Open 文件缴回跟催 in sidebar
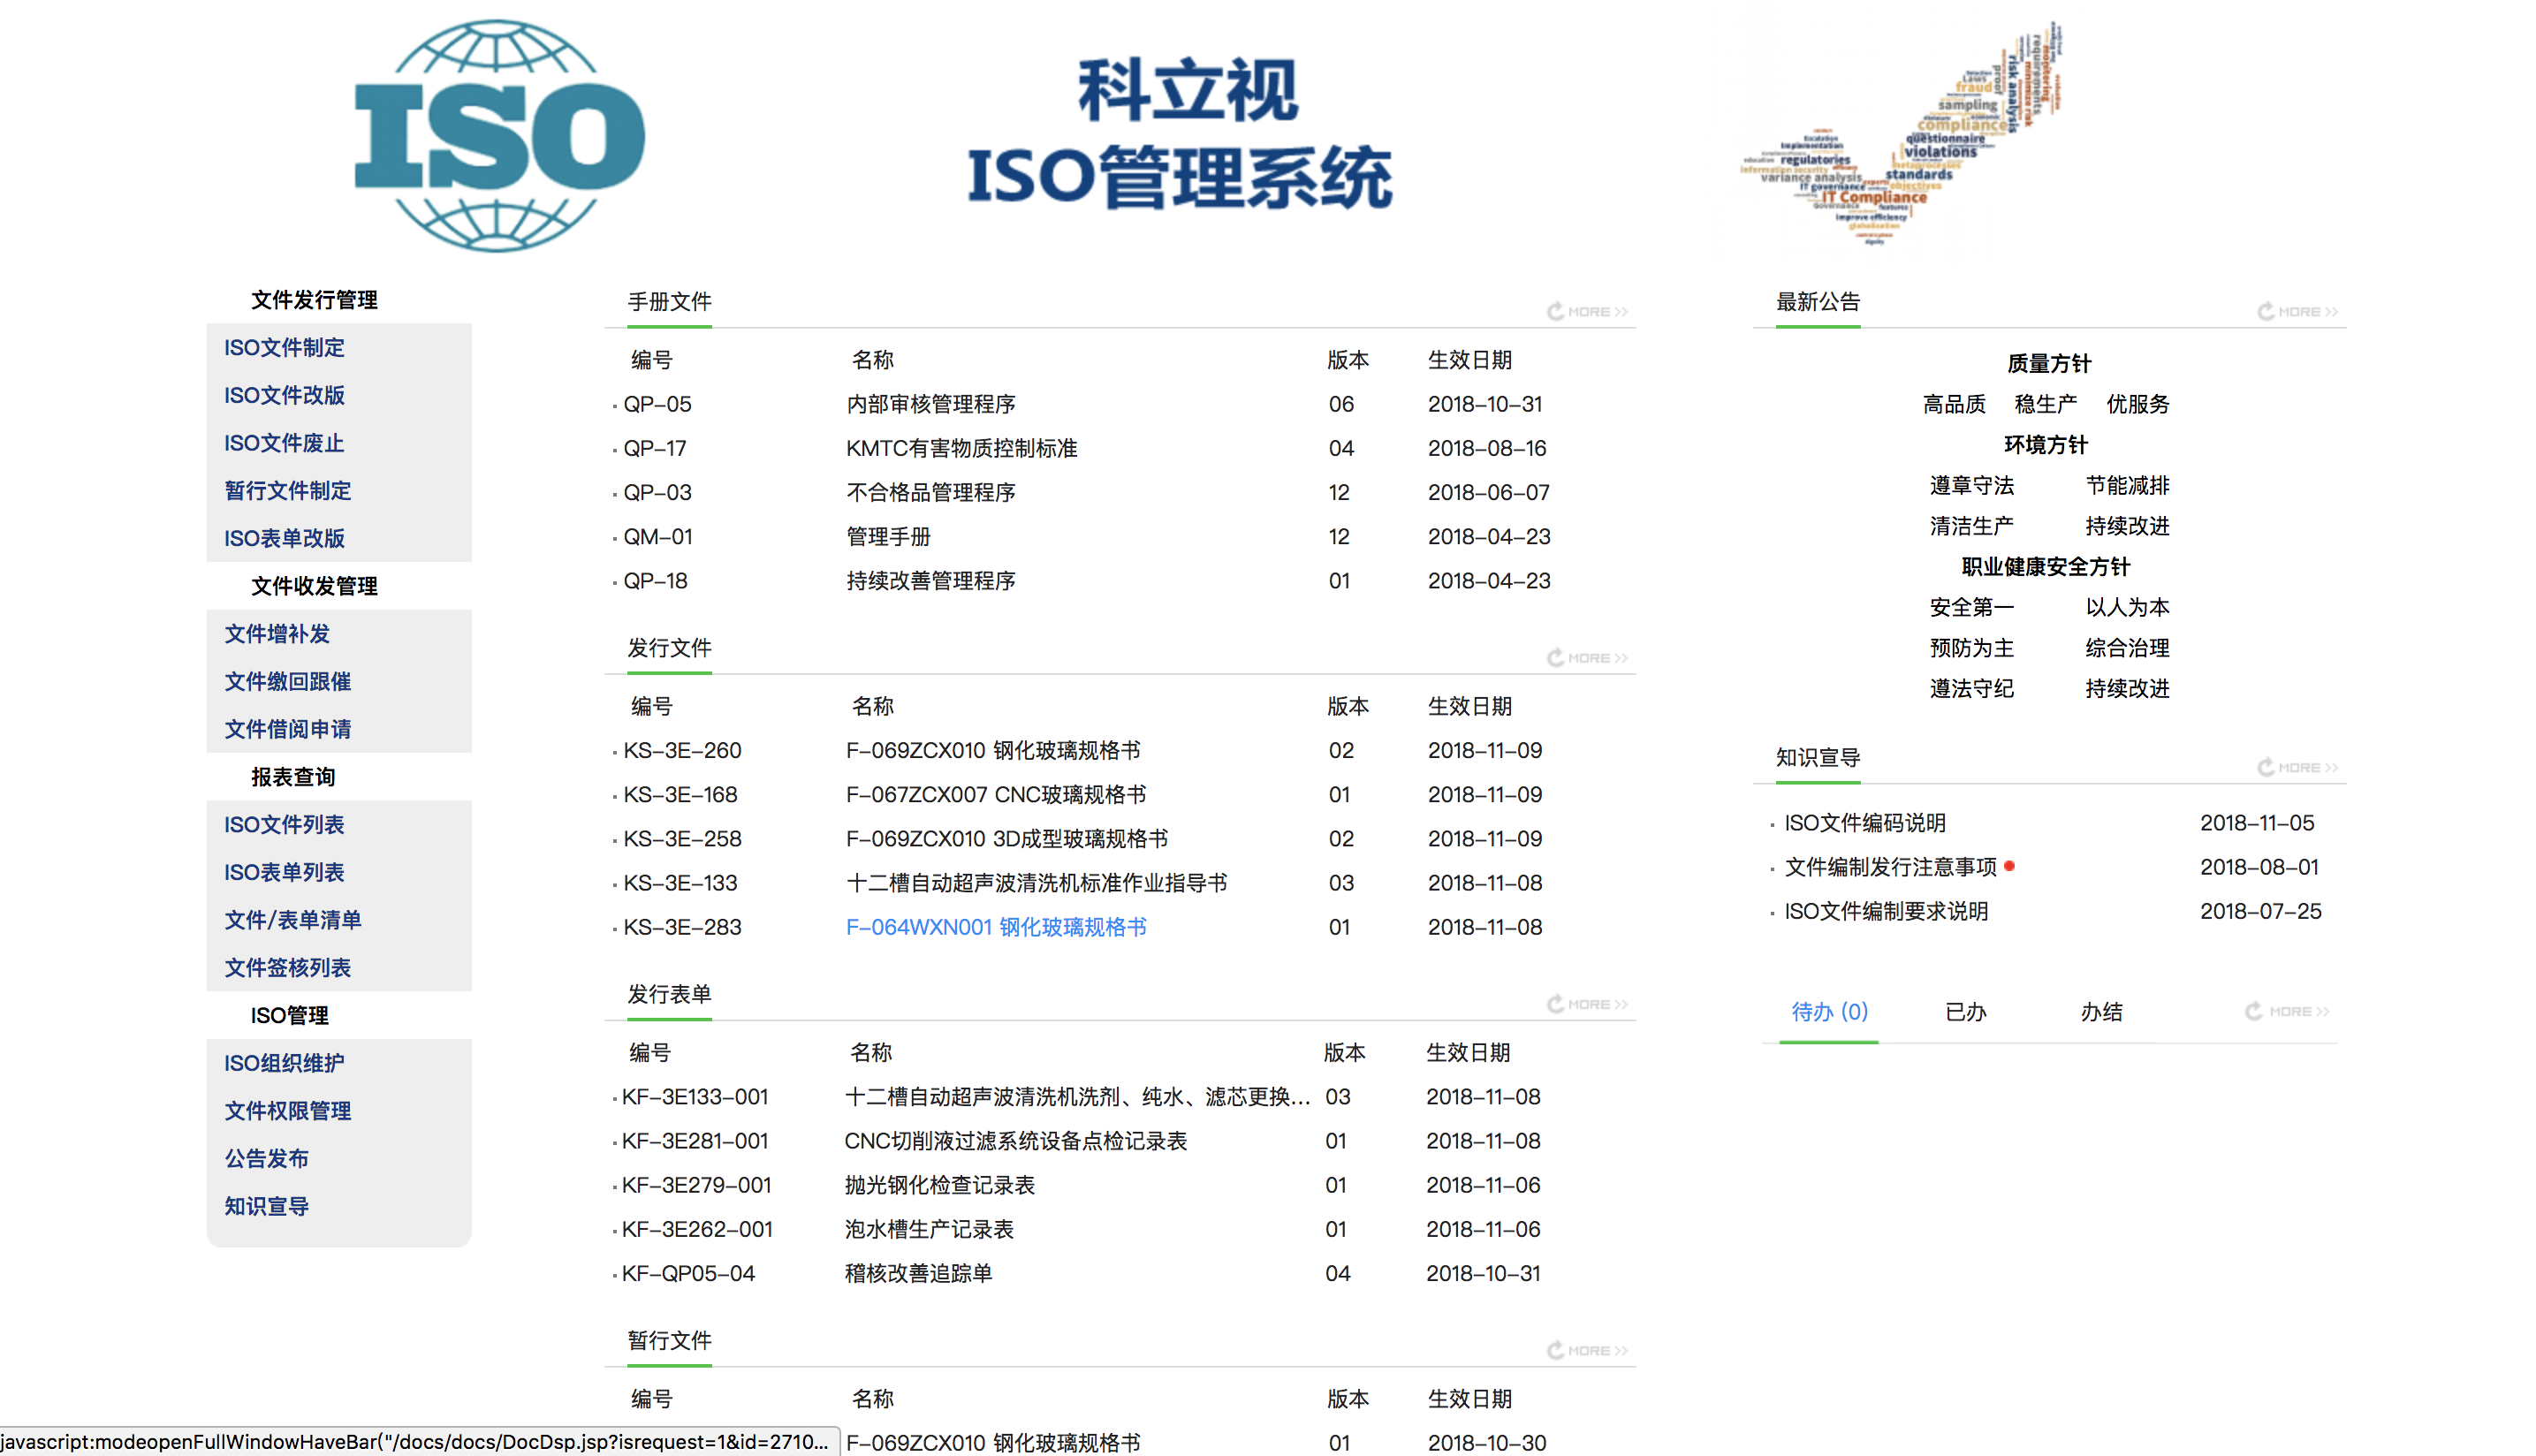Image resolution: width=2536 pixels, height=1456 pixels. coord(288,681)
